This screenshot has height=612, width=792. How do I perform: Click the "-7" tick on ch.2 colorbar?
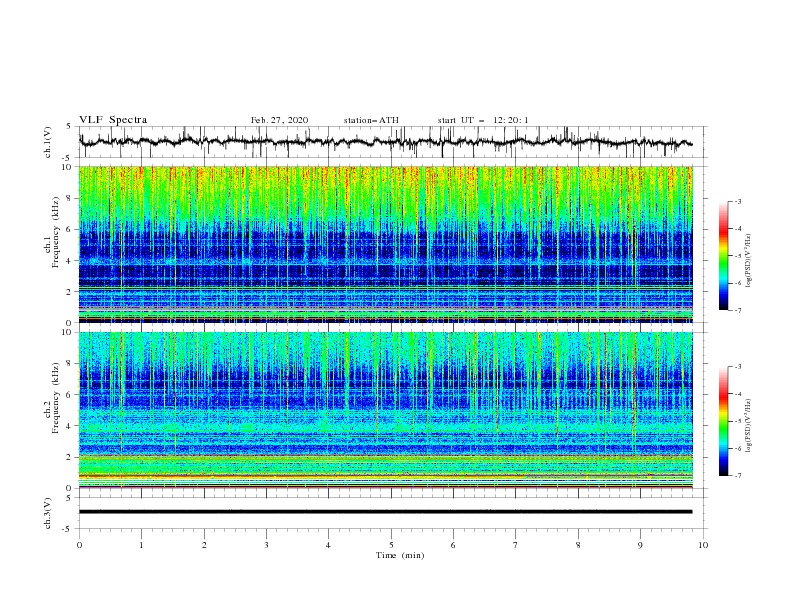coord(737,475)
